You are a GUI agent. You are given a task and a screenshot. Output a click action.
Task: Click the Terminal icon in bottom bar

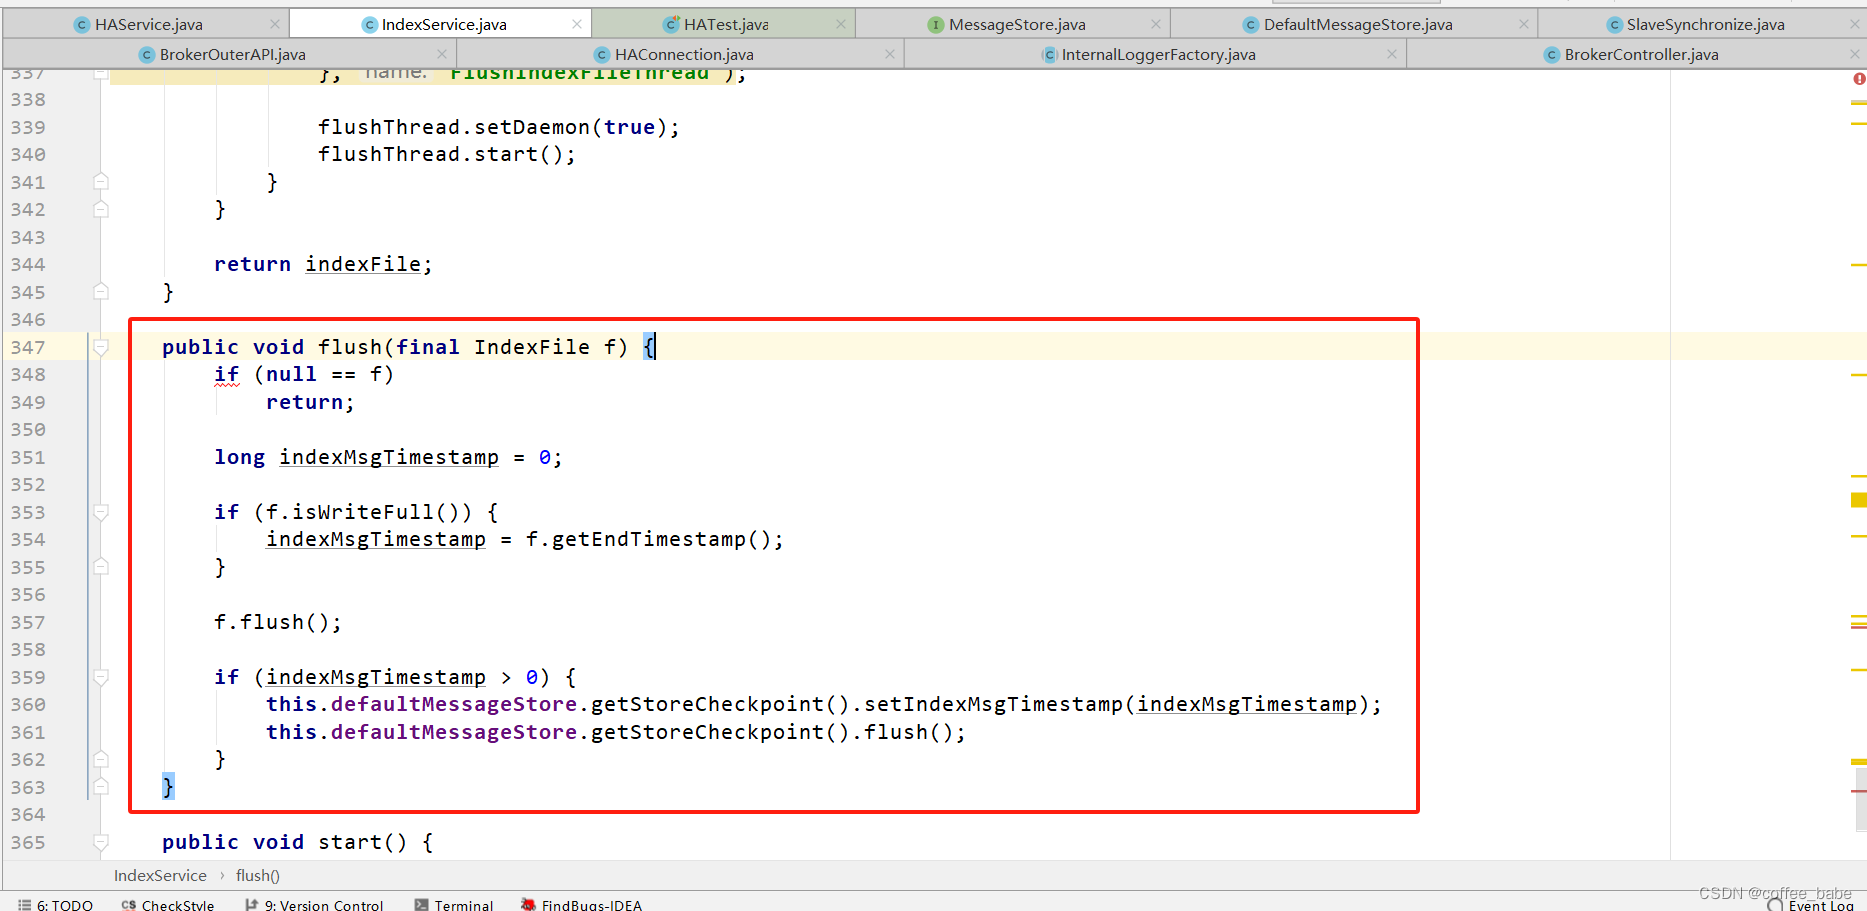pyautogui.click(x=422, y=904)
